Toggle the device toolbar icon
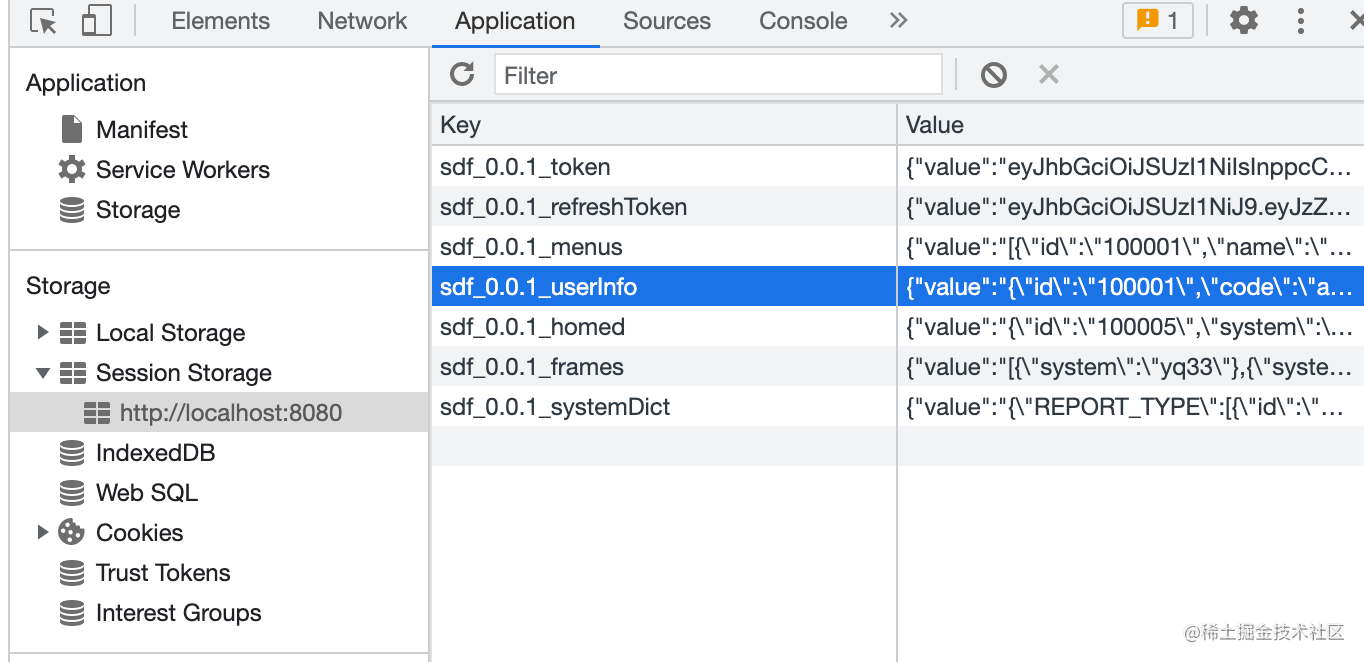The image size is (1364, 662). point(96,21)
